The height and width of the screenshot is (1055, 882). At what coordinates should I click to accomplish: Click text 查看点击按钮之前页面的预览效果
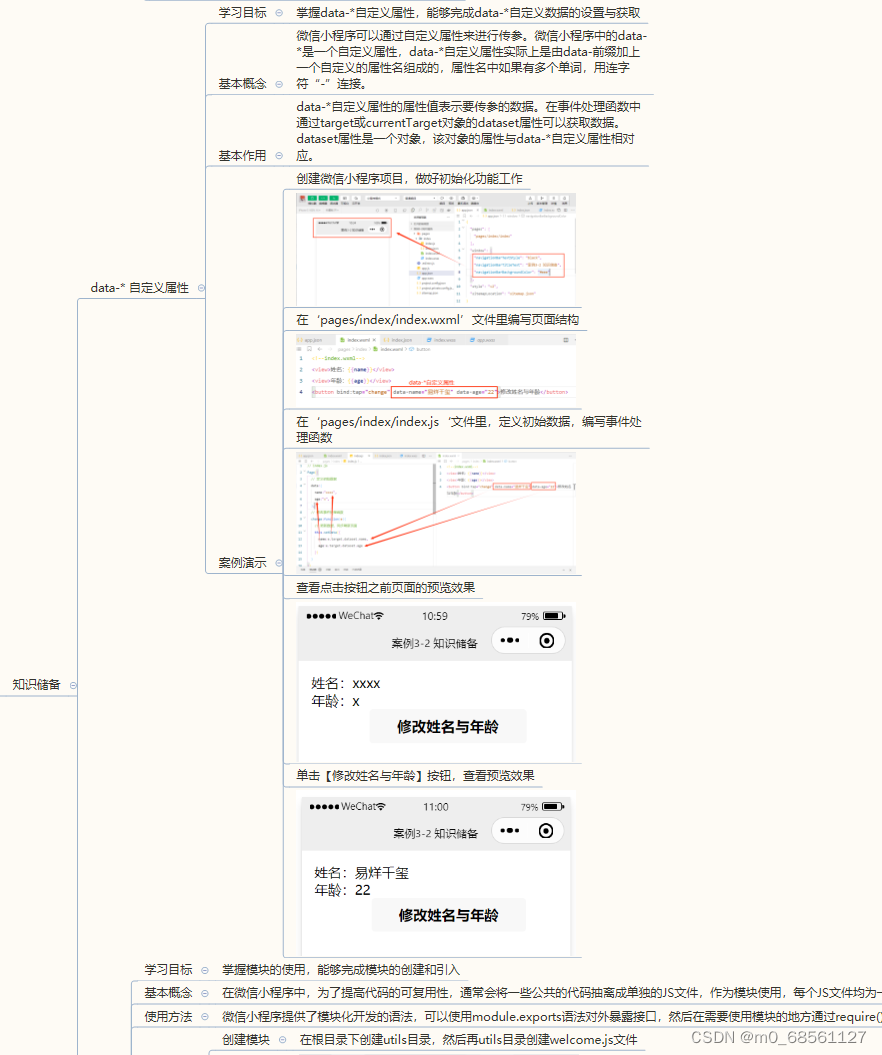click(385, 587)
